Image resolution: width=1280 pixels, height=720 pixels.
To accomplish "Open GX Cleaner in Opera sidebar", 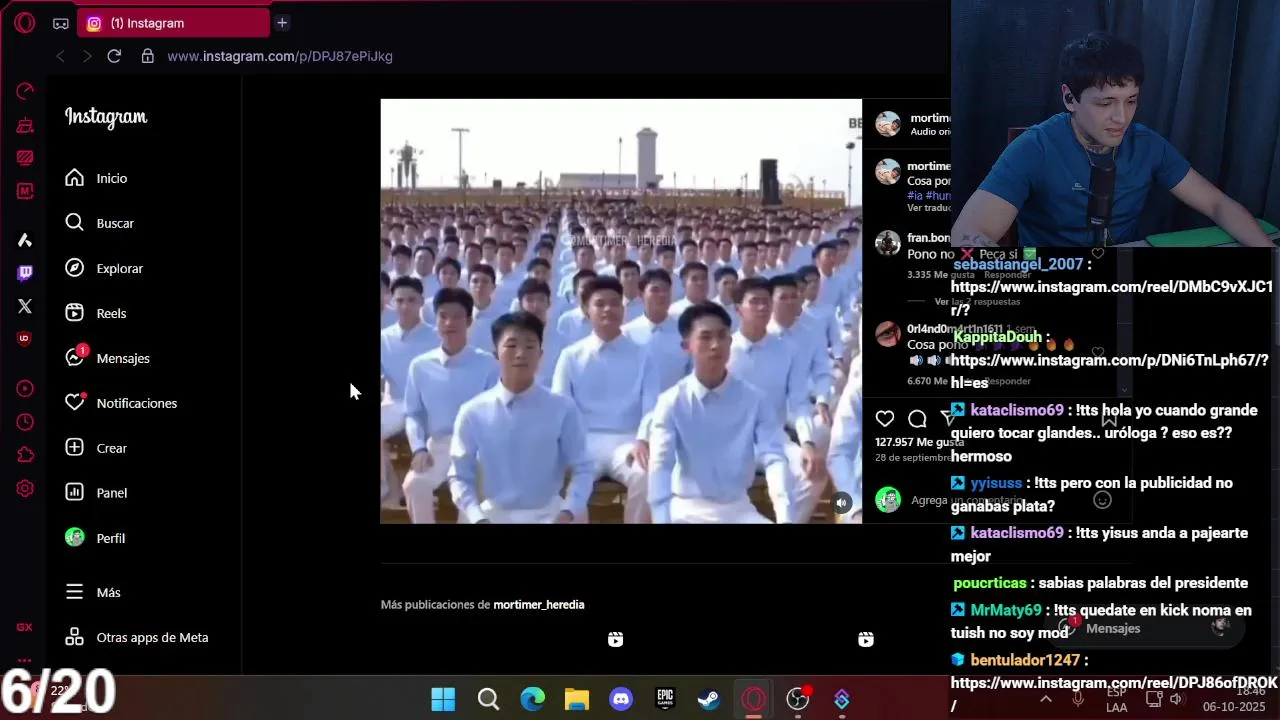I will pos(25,125).
